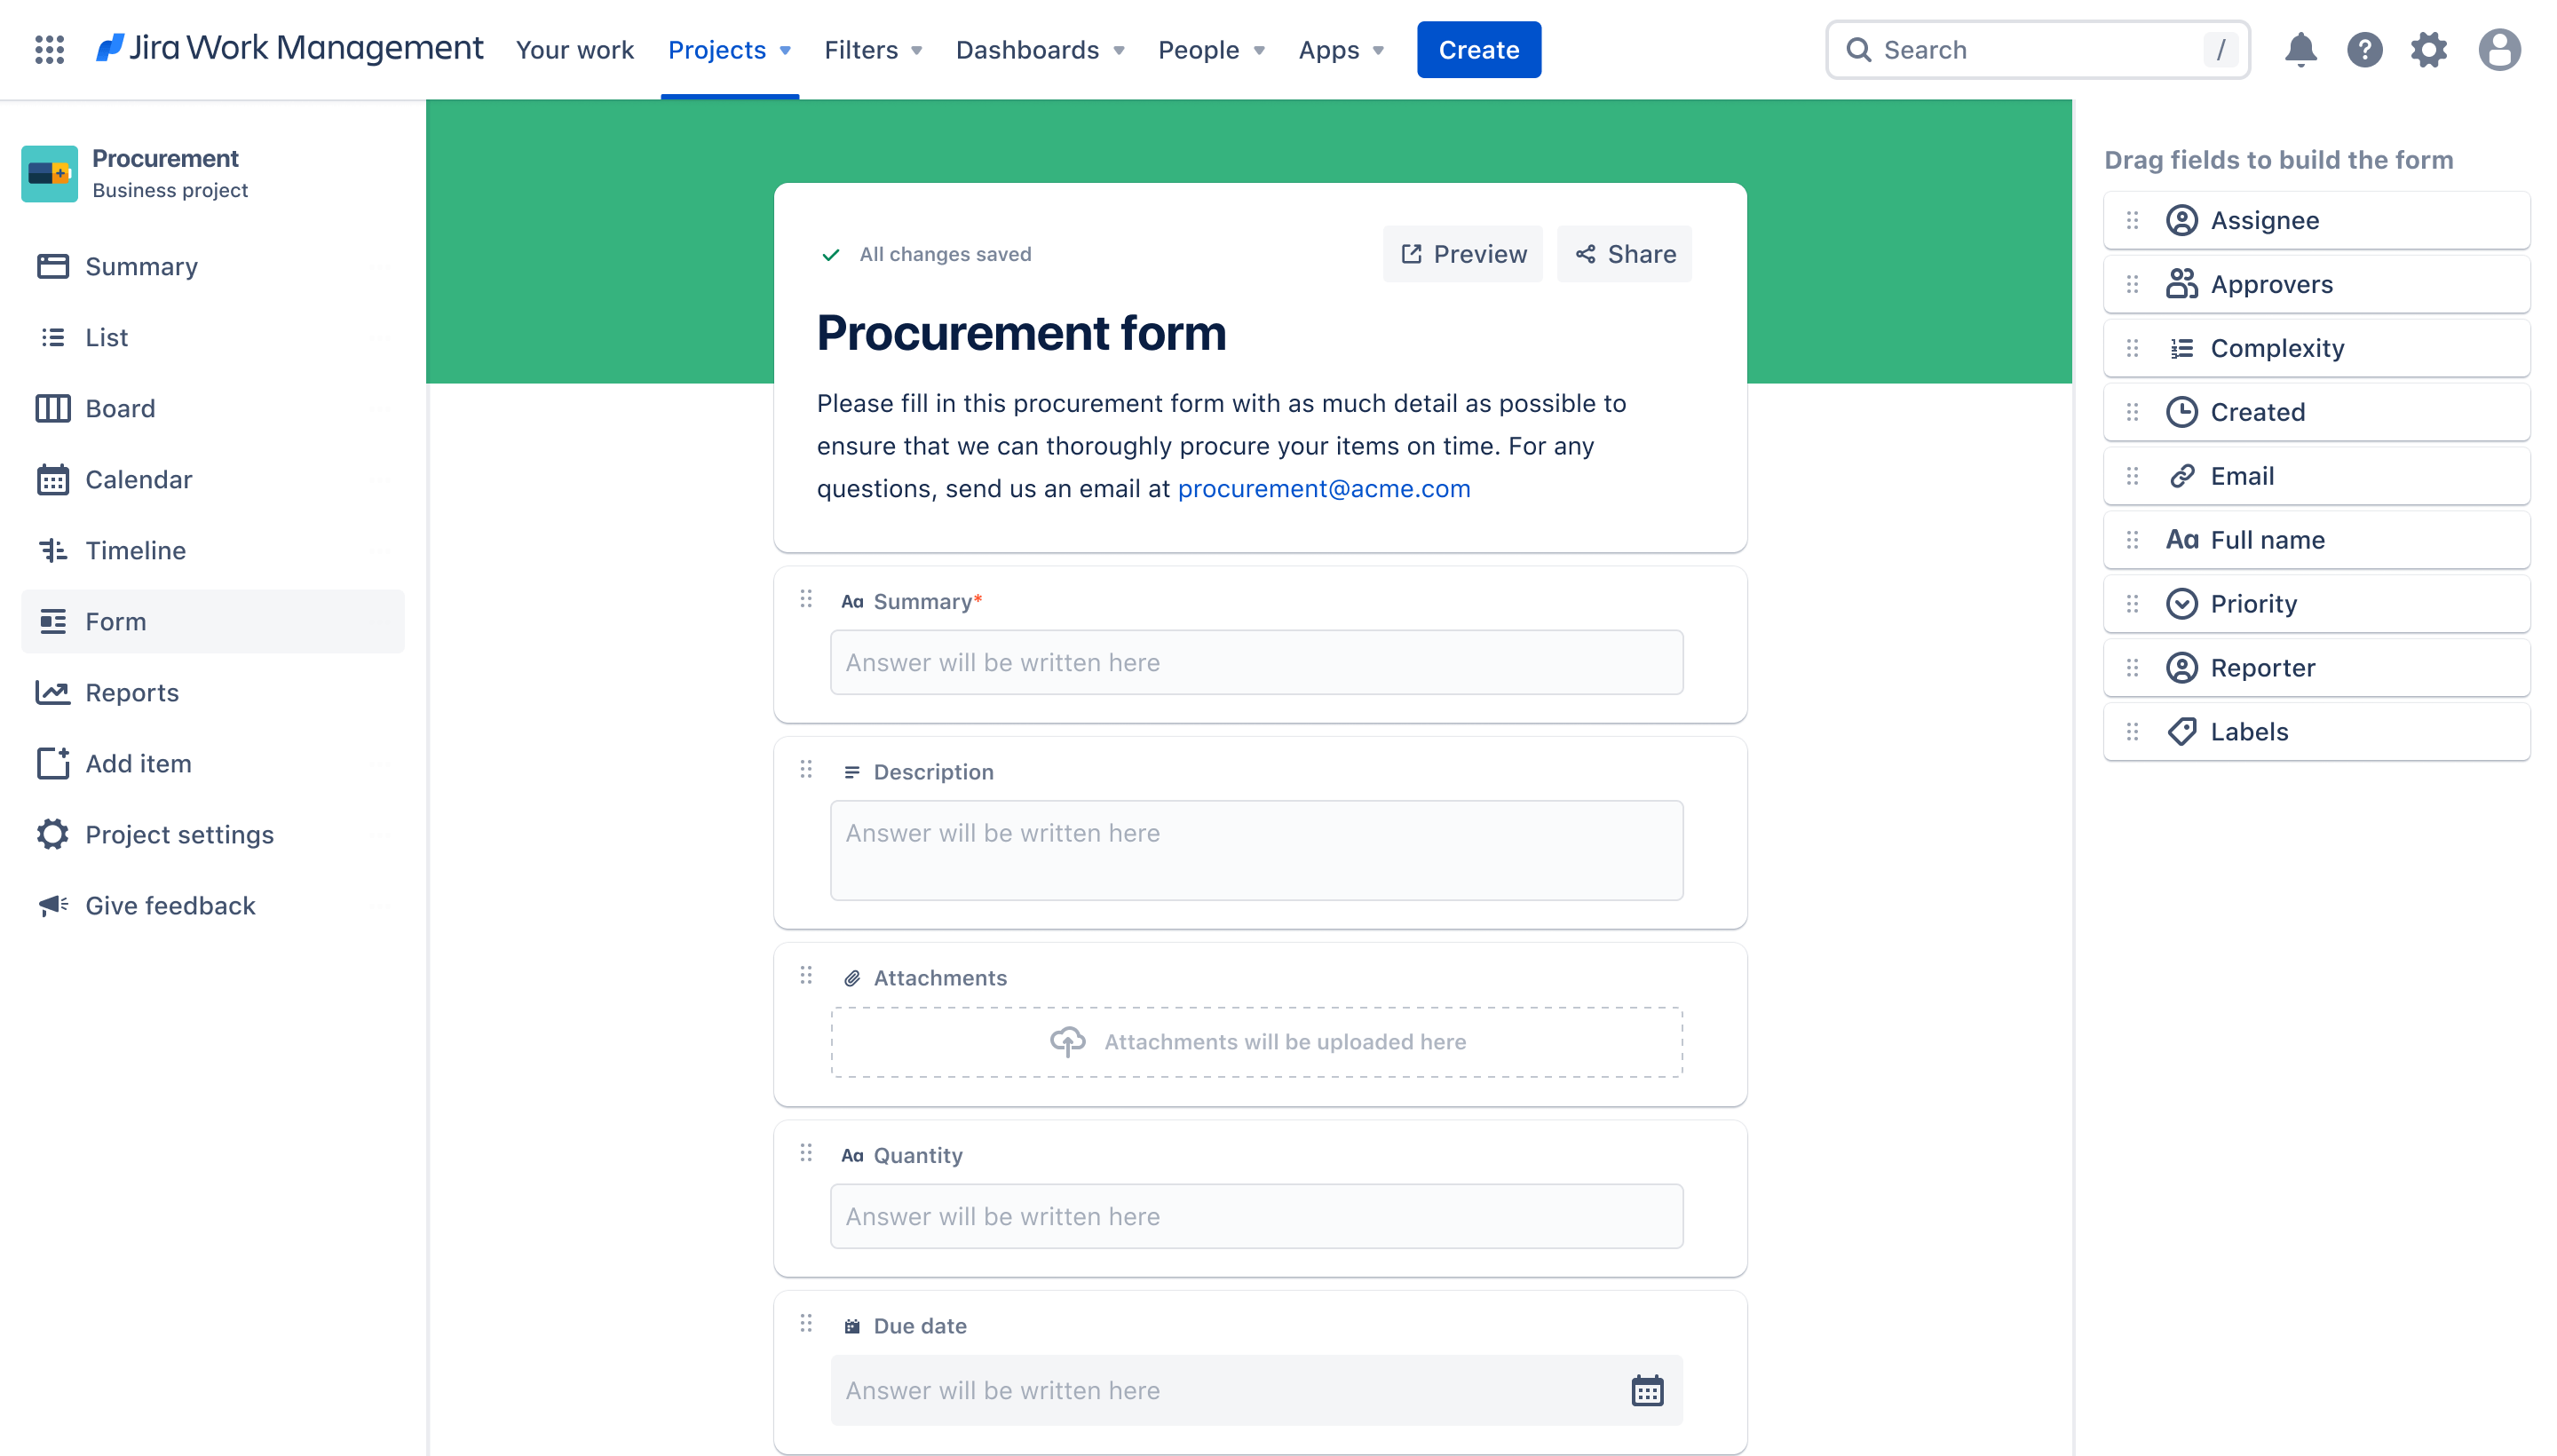Click Preview button on procurement form
The width and height of the screenshot is (2557, 1456).
click(x=1463, y=255)
